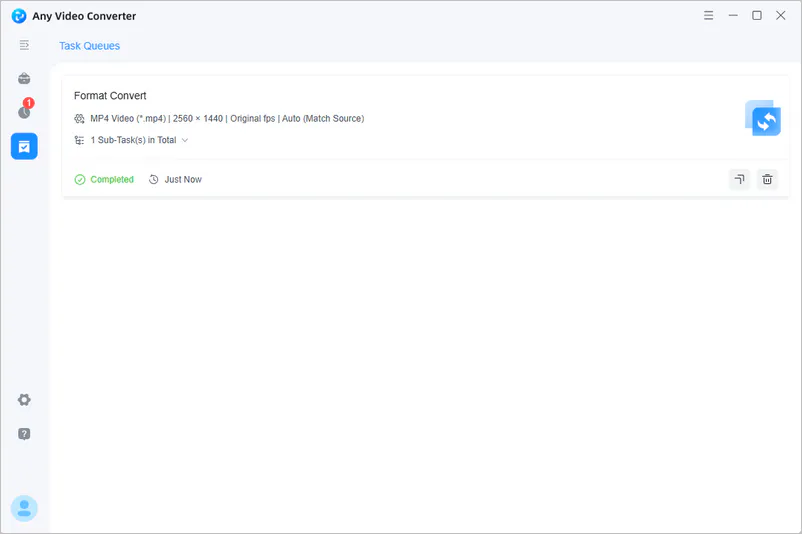Maximize the Any Video Converter window
Screen dimensions: 802x534
(757, 15)
